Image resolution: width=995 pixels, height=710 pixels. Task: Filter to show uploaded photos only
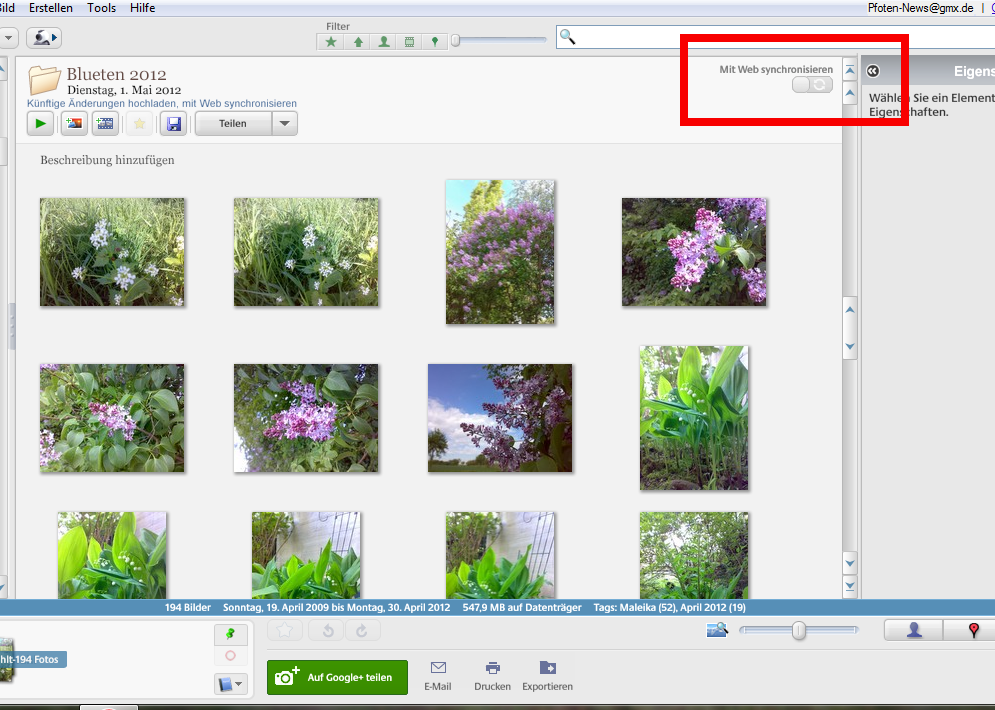358,42
